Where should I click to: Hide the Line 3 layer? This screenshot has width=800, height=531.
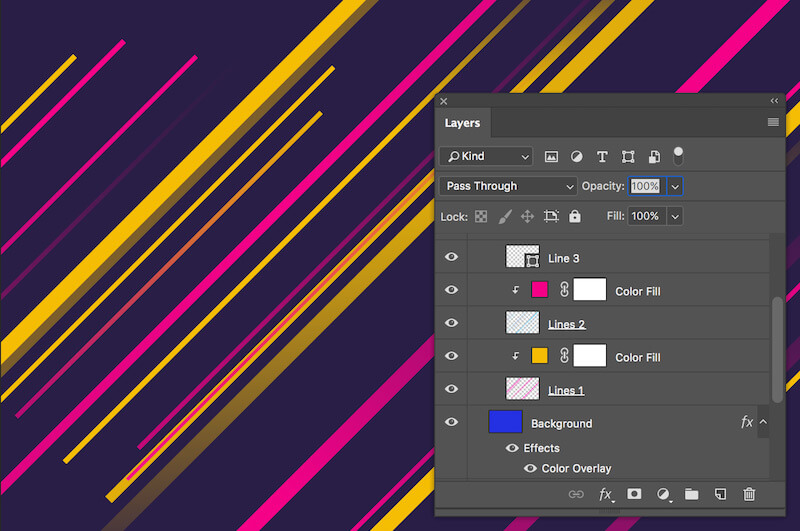pos(452,258)
